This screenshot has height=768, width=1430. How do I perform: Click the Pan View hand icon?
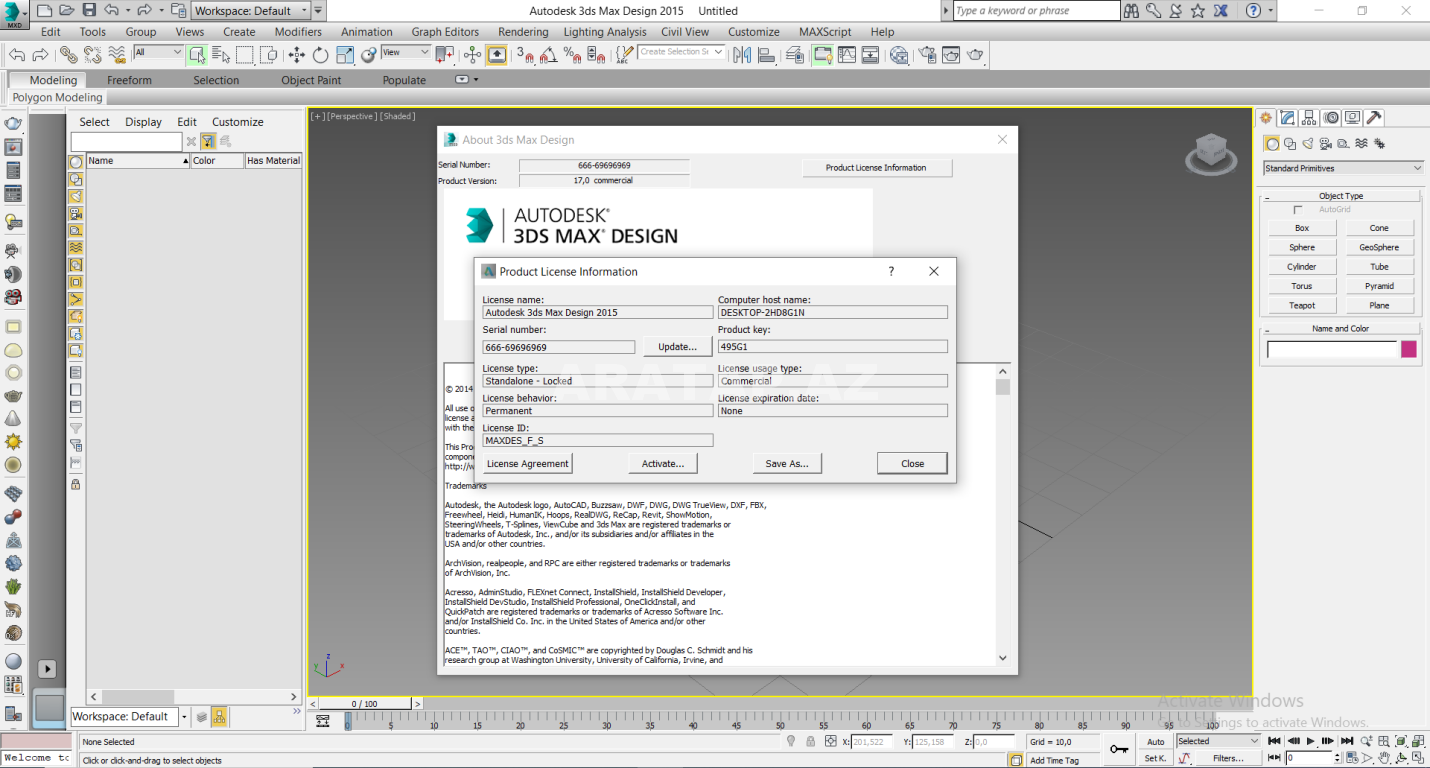(x=1383, y=758)
